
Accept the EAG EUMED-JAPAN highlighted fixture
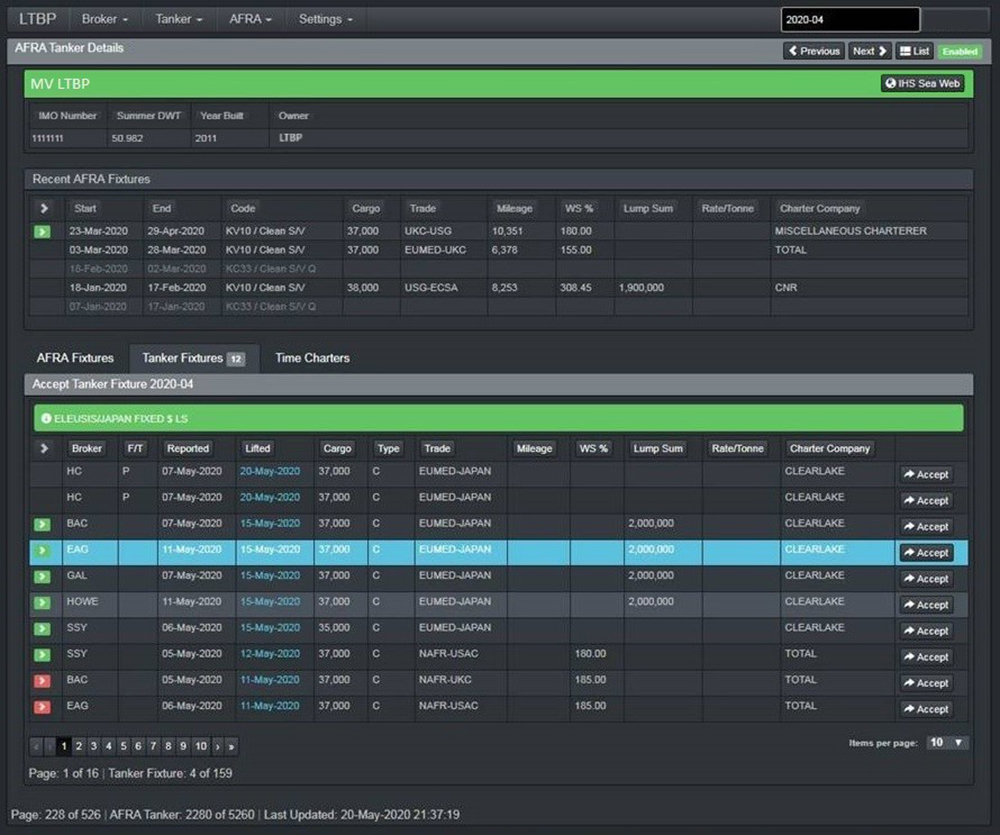pyautogui.click(x=925, y=553)
